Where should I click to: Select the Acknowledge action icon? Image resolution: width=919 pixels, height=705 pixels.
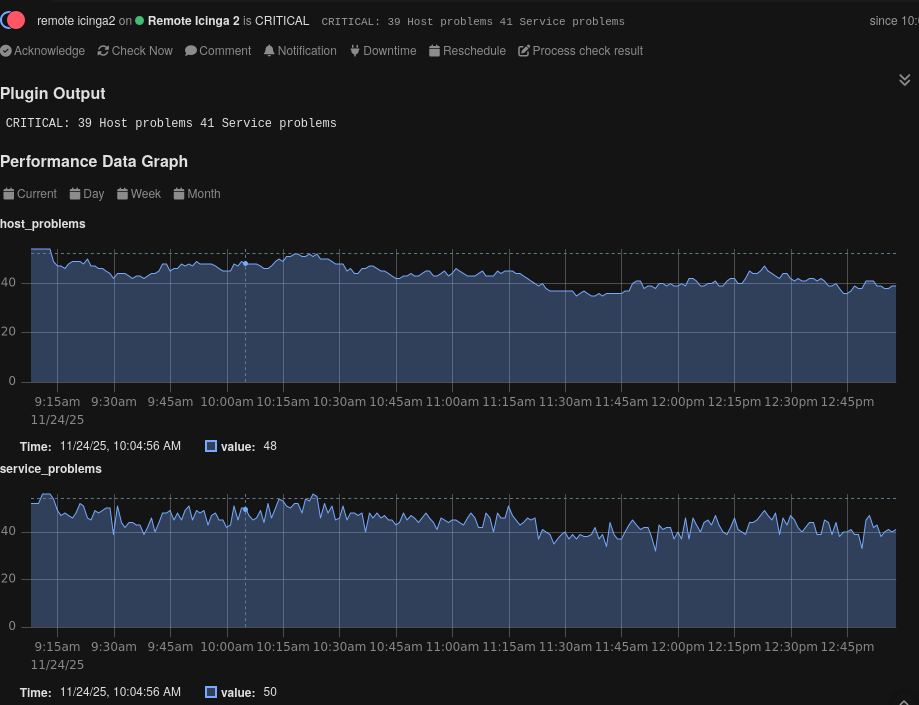tap(7, 50)
